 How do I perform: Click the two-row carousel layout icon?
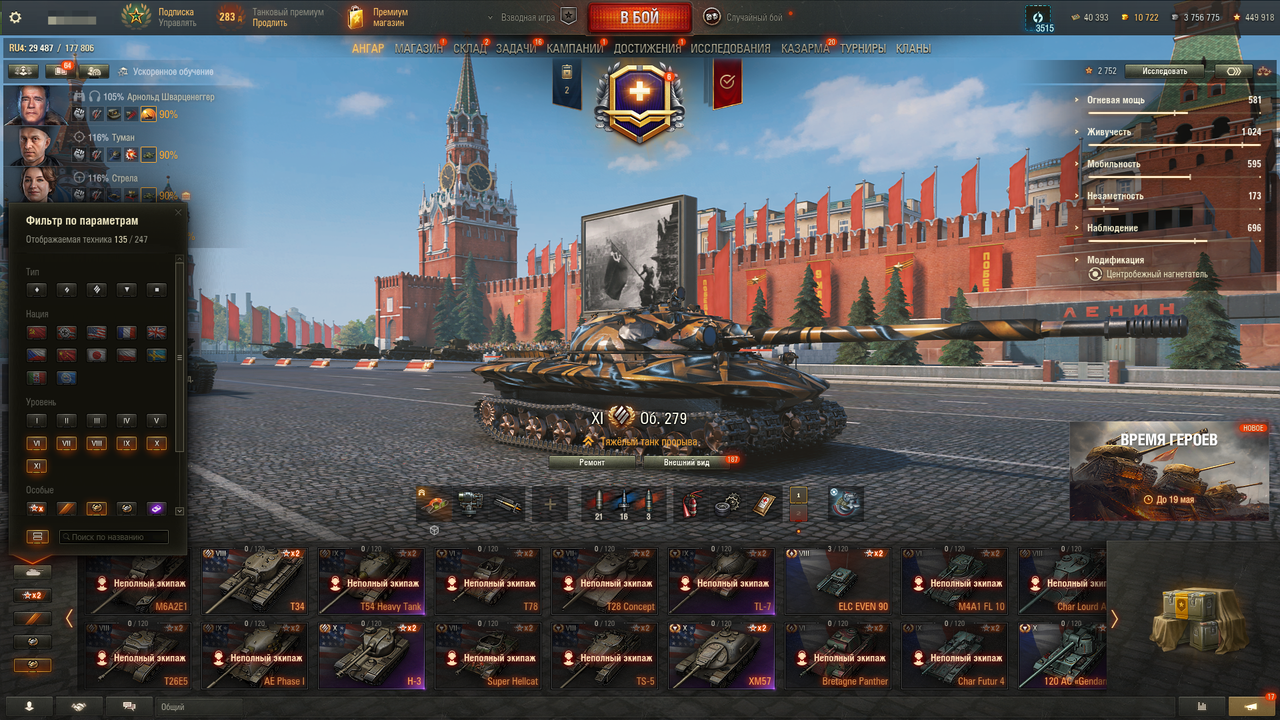[x=37, y=537]
